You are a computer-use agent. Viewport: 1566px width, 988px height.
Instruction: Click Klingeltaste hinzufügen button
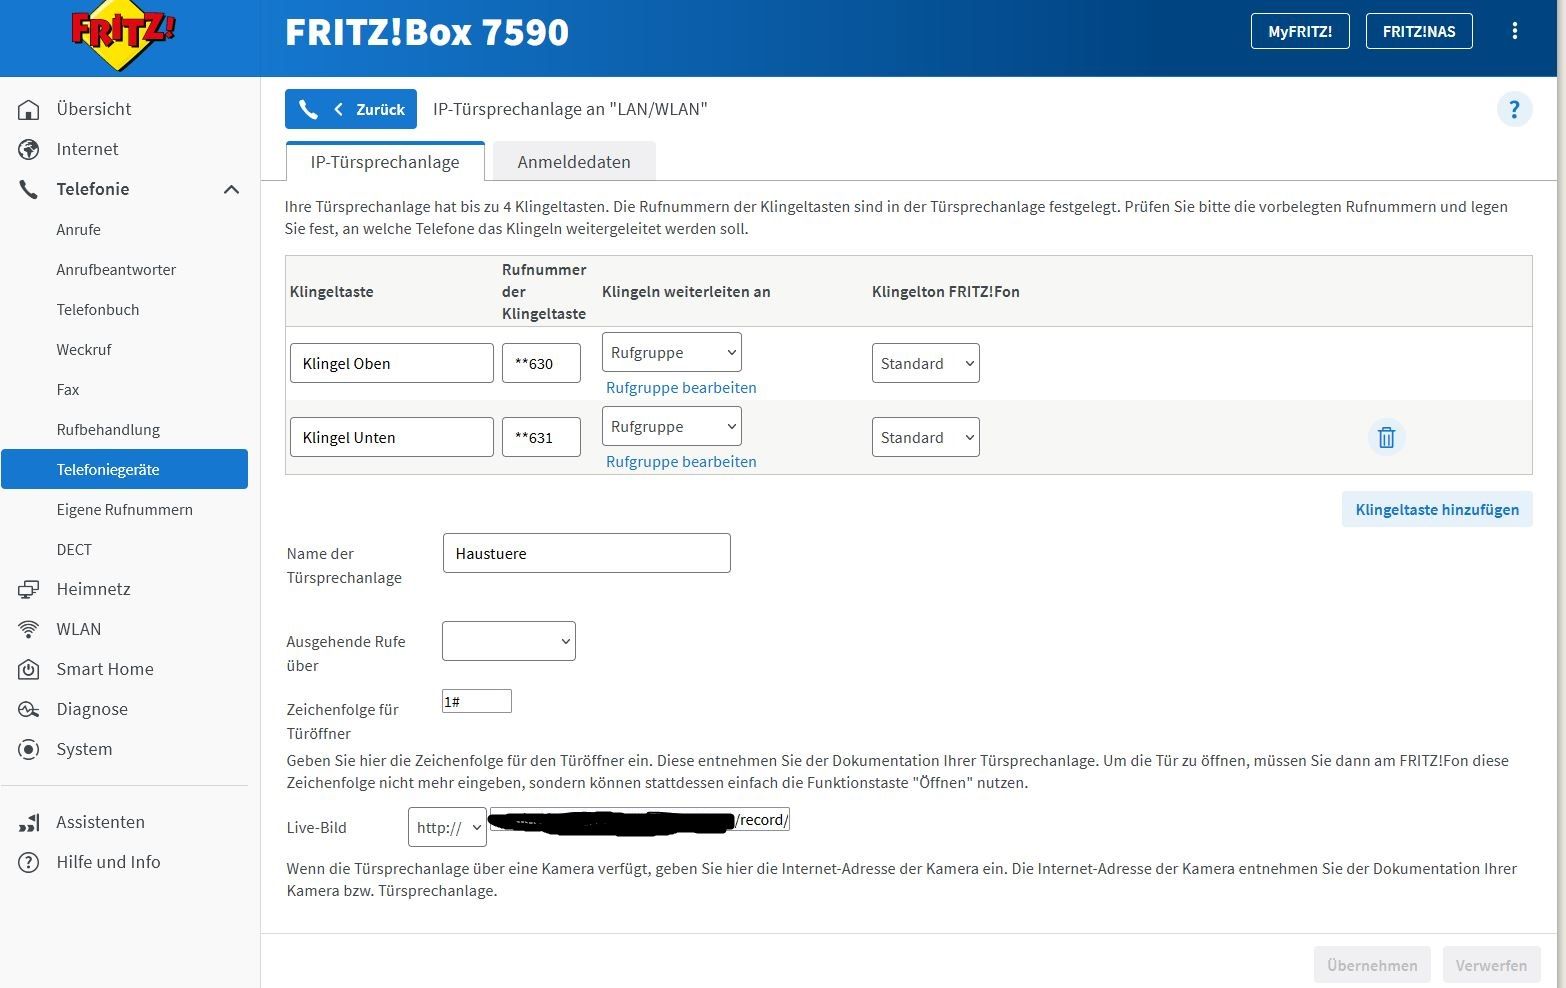[x=1437, y=509]
